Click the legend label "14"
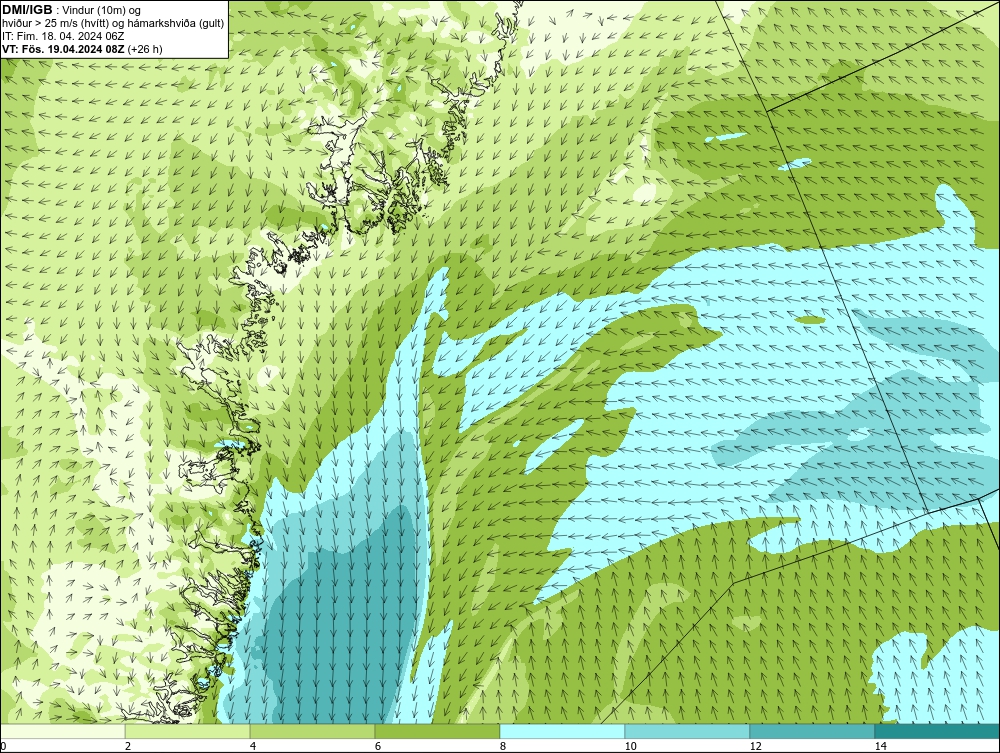Image resolution: width=1000 pixels, height=753 pixels. 880,746
